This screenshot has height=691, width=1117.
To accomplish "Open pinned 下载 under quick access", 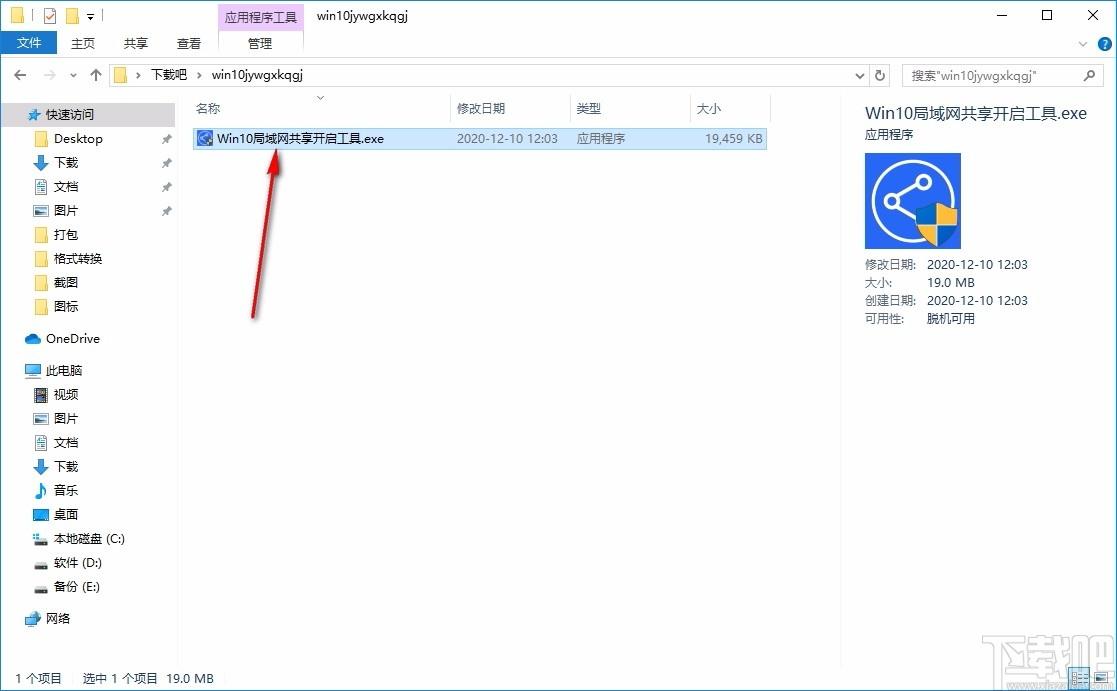I will (x=66, y=162).
